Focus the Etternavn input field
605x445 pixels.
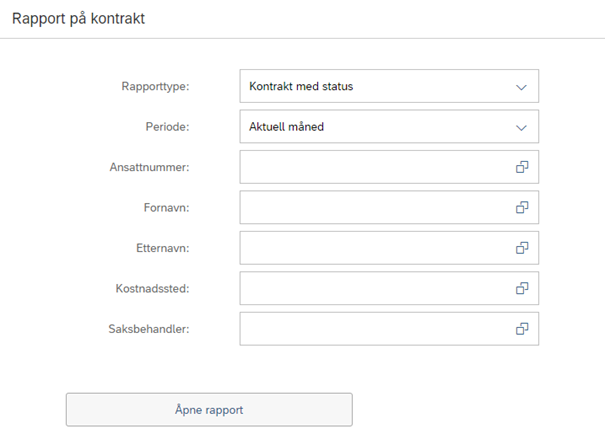389,248
